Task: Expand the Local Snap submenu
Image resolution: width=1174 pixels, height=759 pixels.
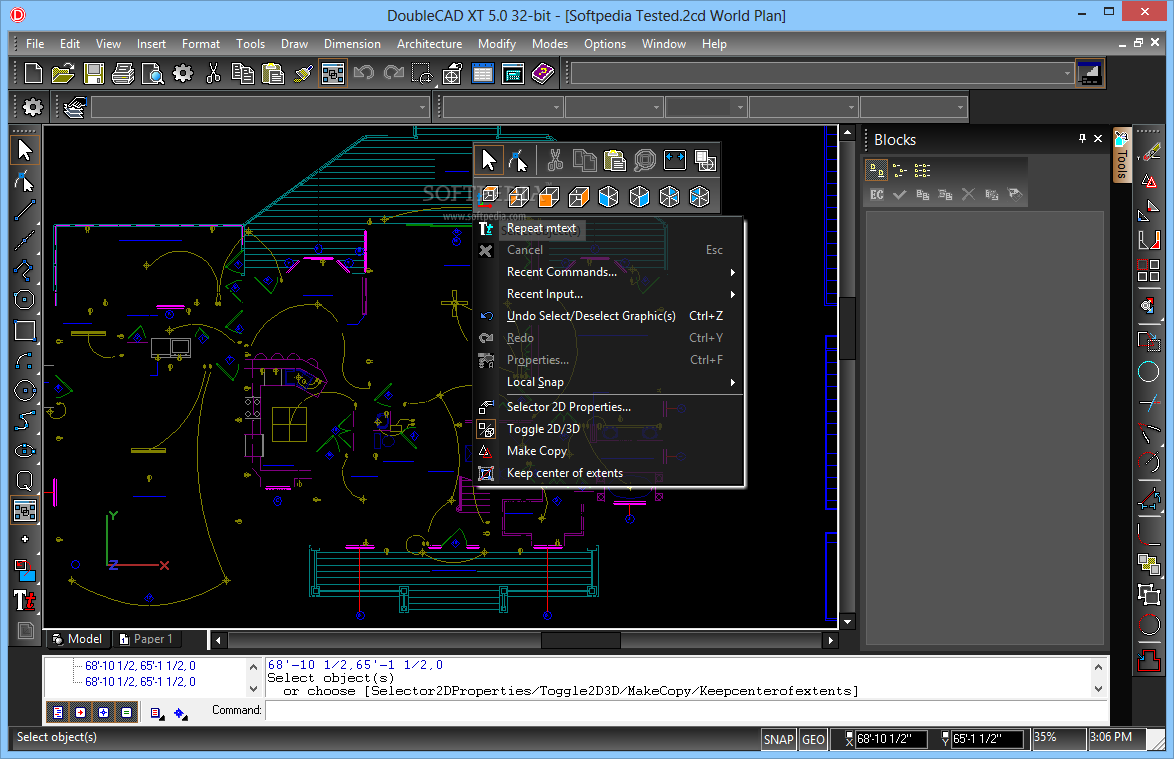Action: tap(609, 382)
